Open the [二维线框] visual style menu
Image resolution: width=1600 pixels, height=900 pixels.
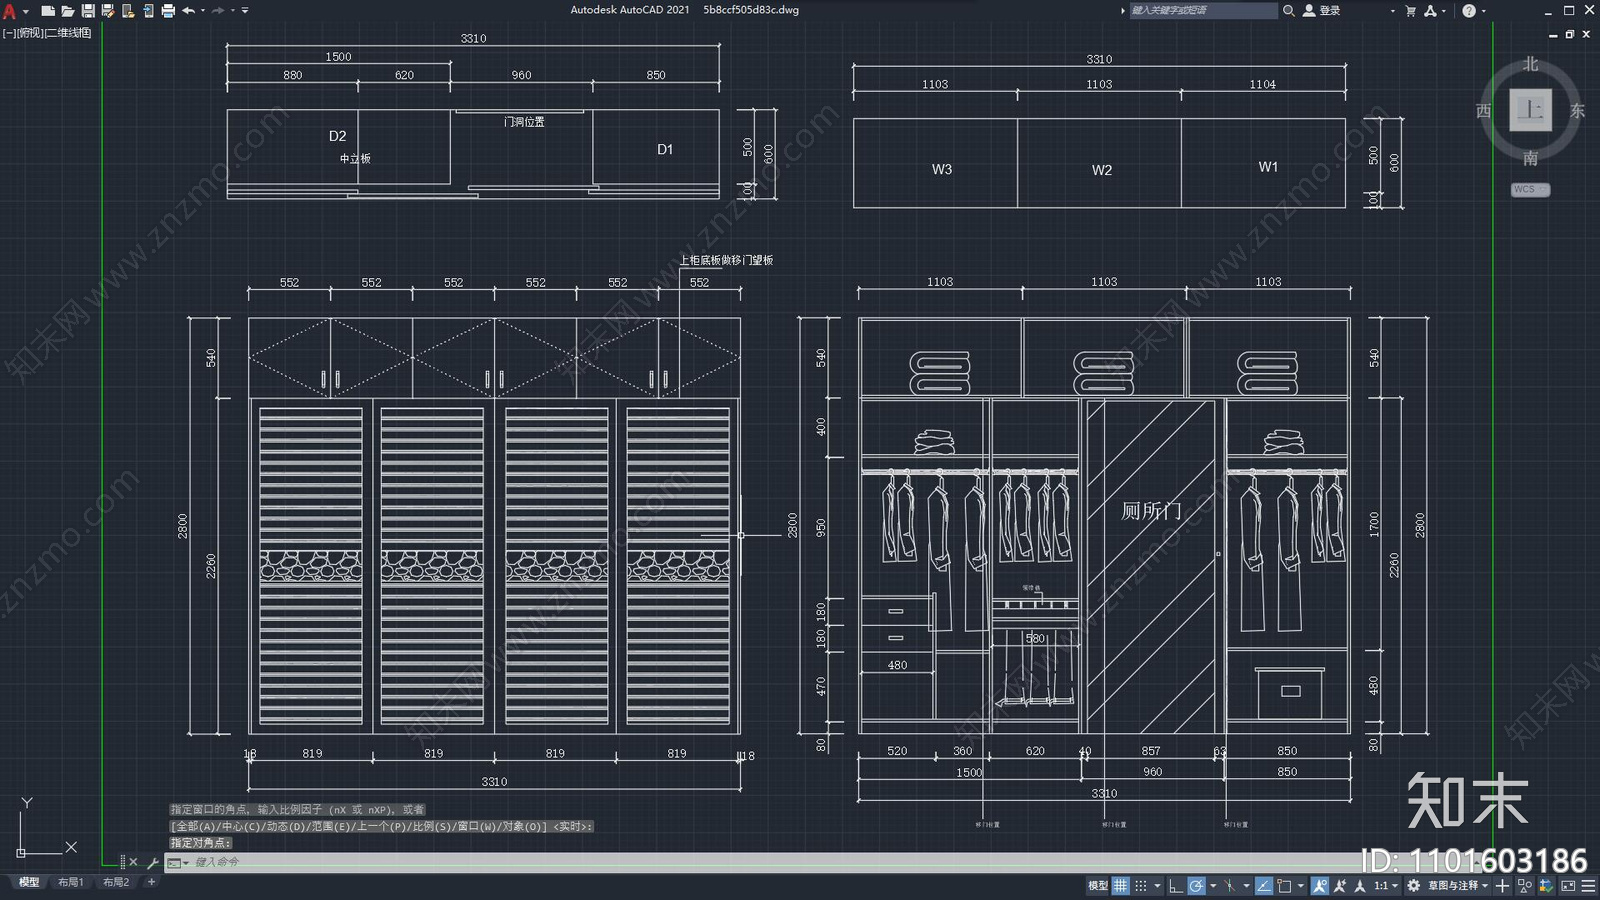pyautogui.click(x=68, y=33)
